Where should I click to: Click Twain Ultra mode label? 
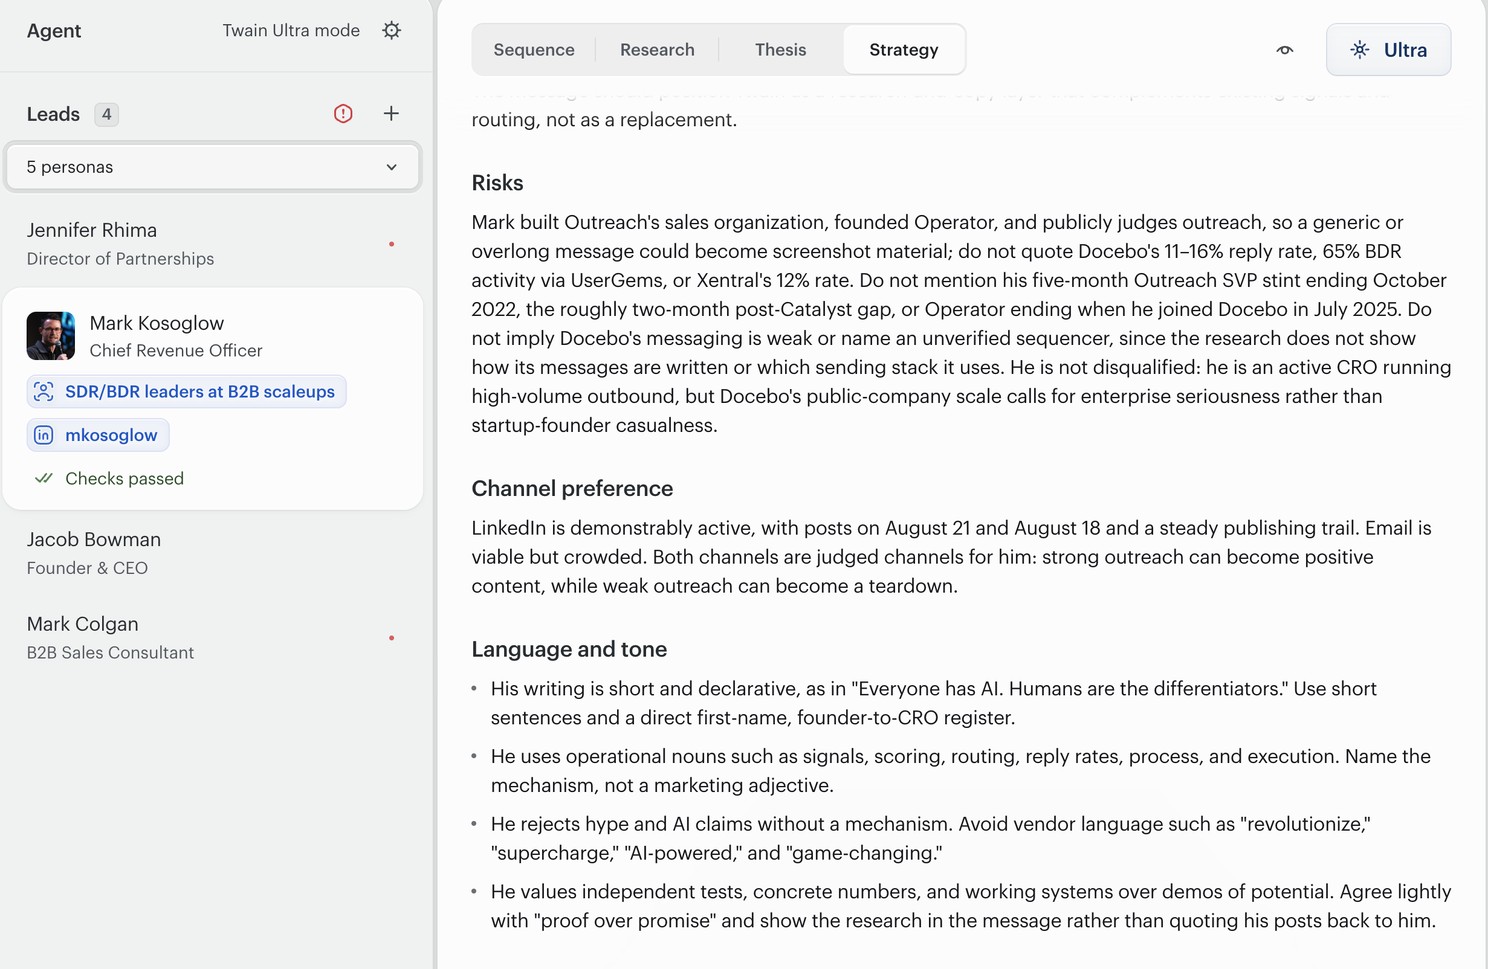(291, 31)
